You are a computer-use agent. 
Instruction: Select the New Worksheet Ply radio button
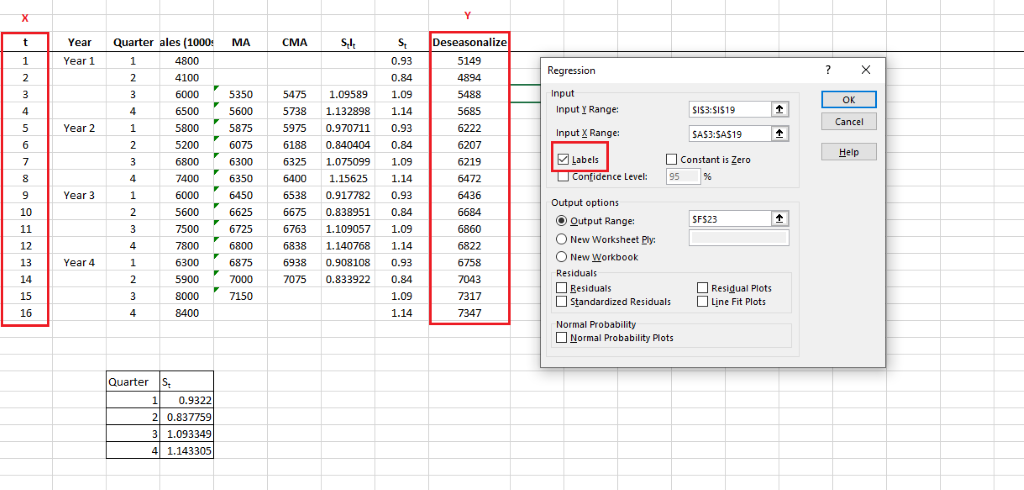click(562, 238)
